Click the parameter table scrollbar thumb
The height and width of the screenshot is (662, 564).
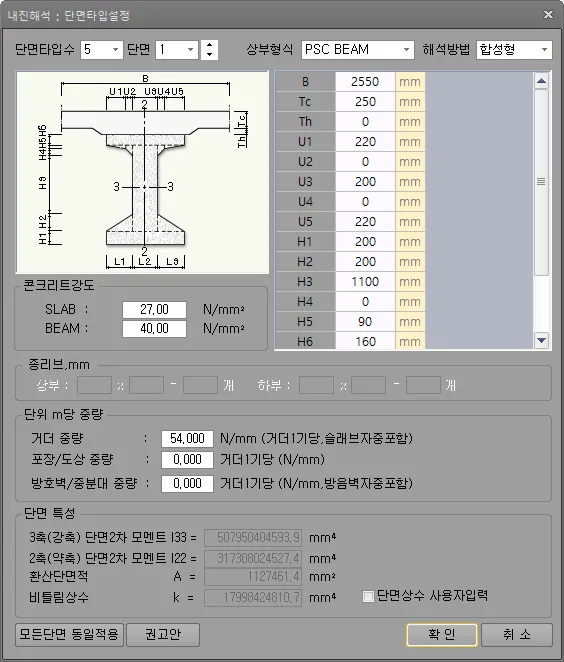pyautogui.click(x=542, y=182)
